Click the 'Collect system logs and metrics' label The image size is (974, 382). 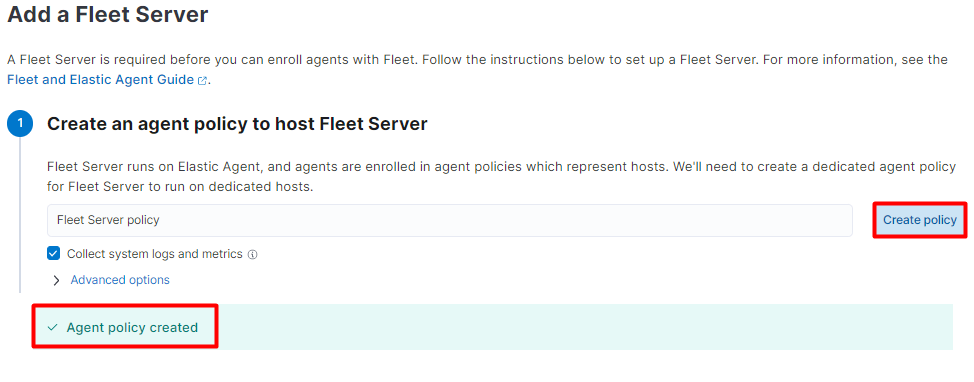click(x=155, y=253)
